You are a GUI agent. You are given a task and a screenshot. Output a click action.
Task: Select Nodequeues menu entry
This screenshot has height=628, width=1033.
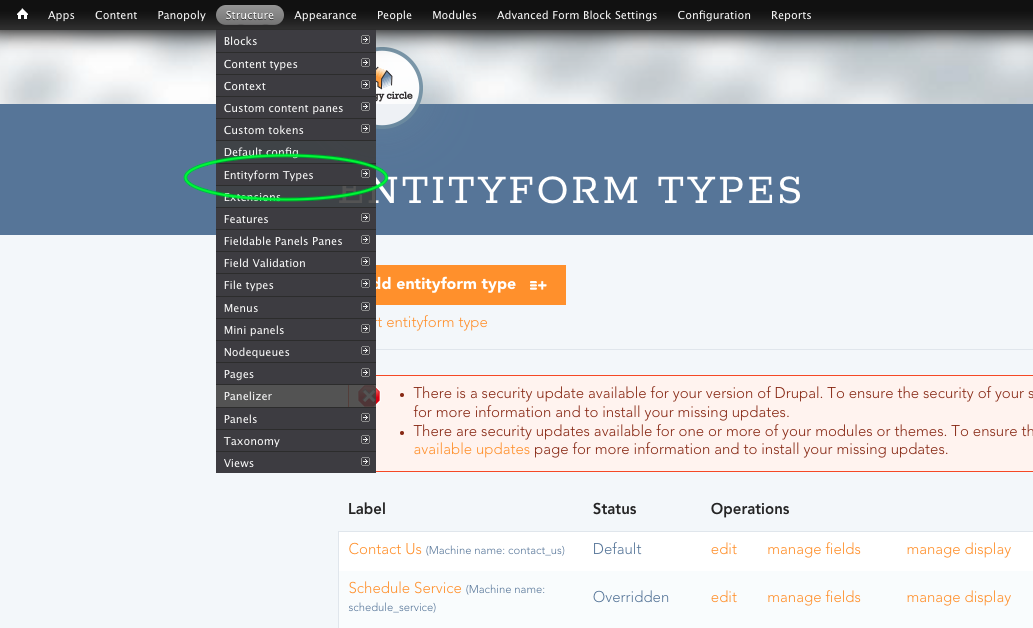tap(296, 352)
